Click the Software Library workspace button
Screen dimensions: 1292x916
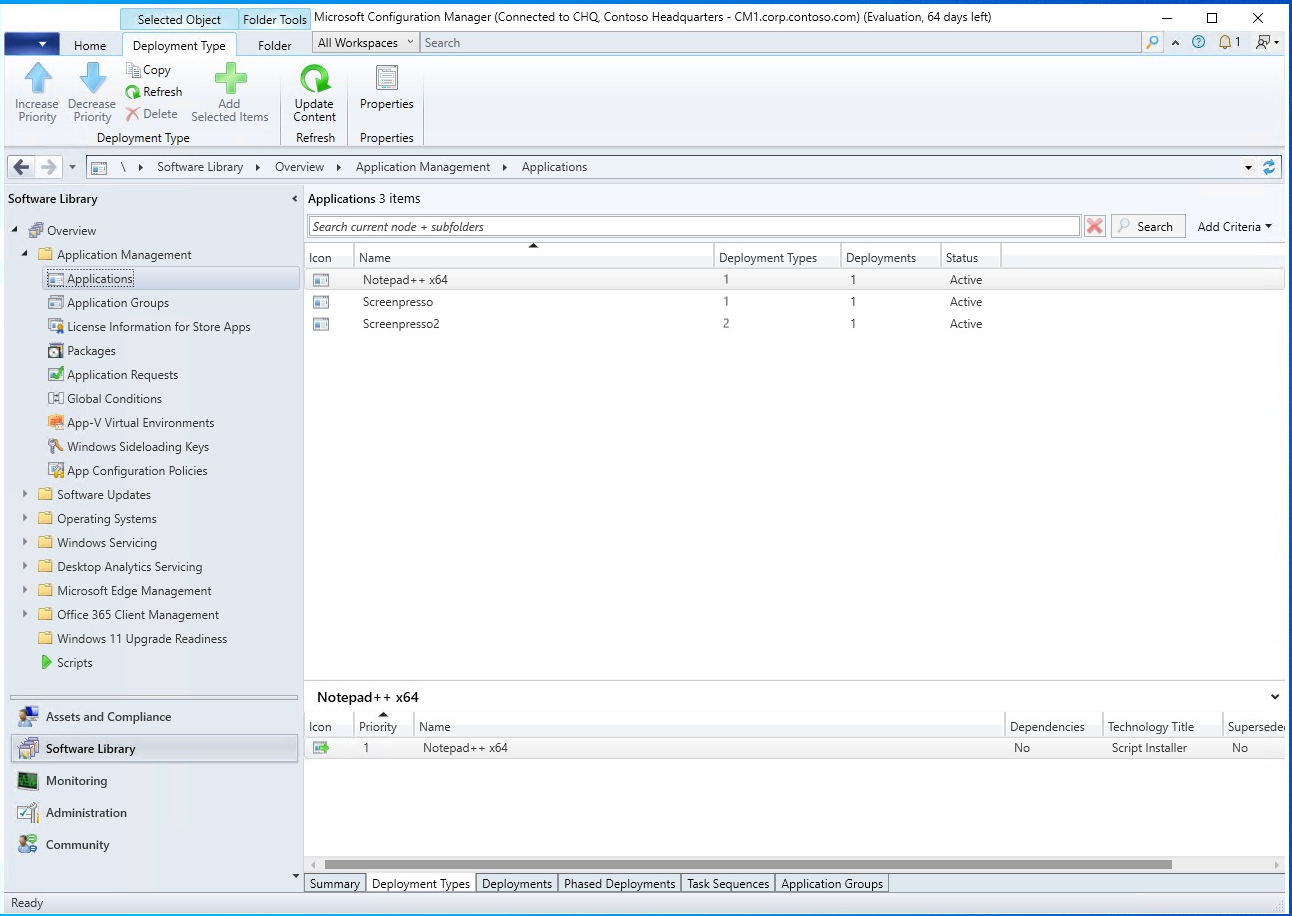click(x=154, y=749)
